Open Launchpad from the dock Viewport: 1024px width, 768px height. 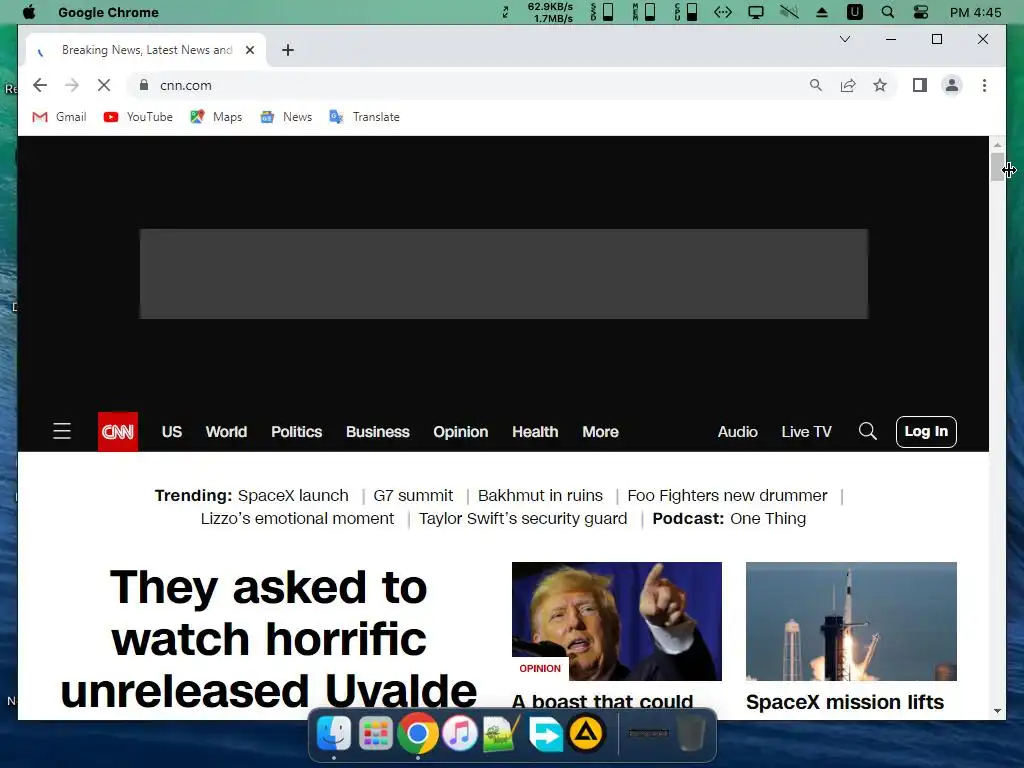point(376,733)
